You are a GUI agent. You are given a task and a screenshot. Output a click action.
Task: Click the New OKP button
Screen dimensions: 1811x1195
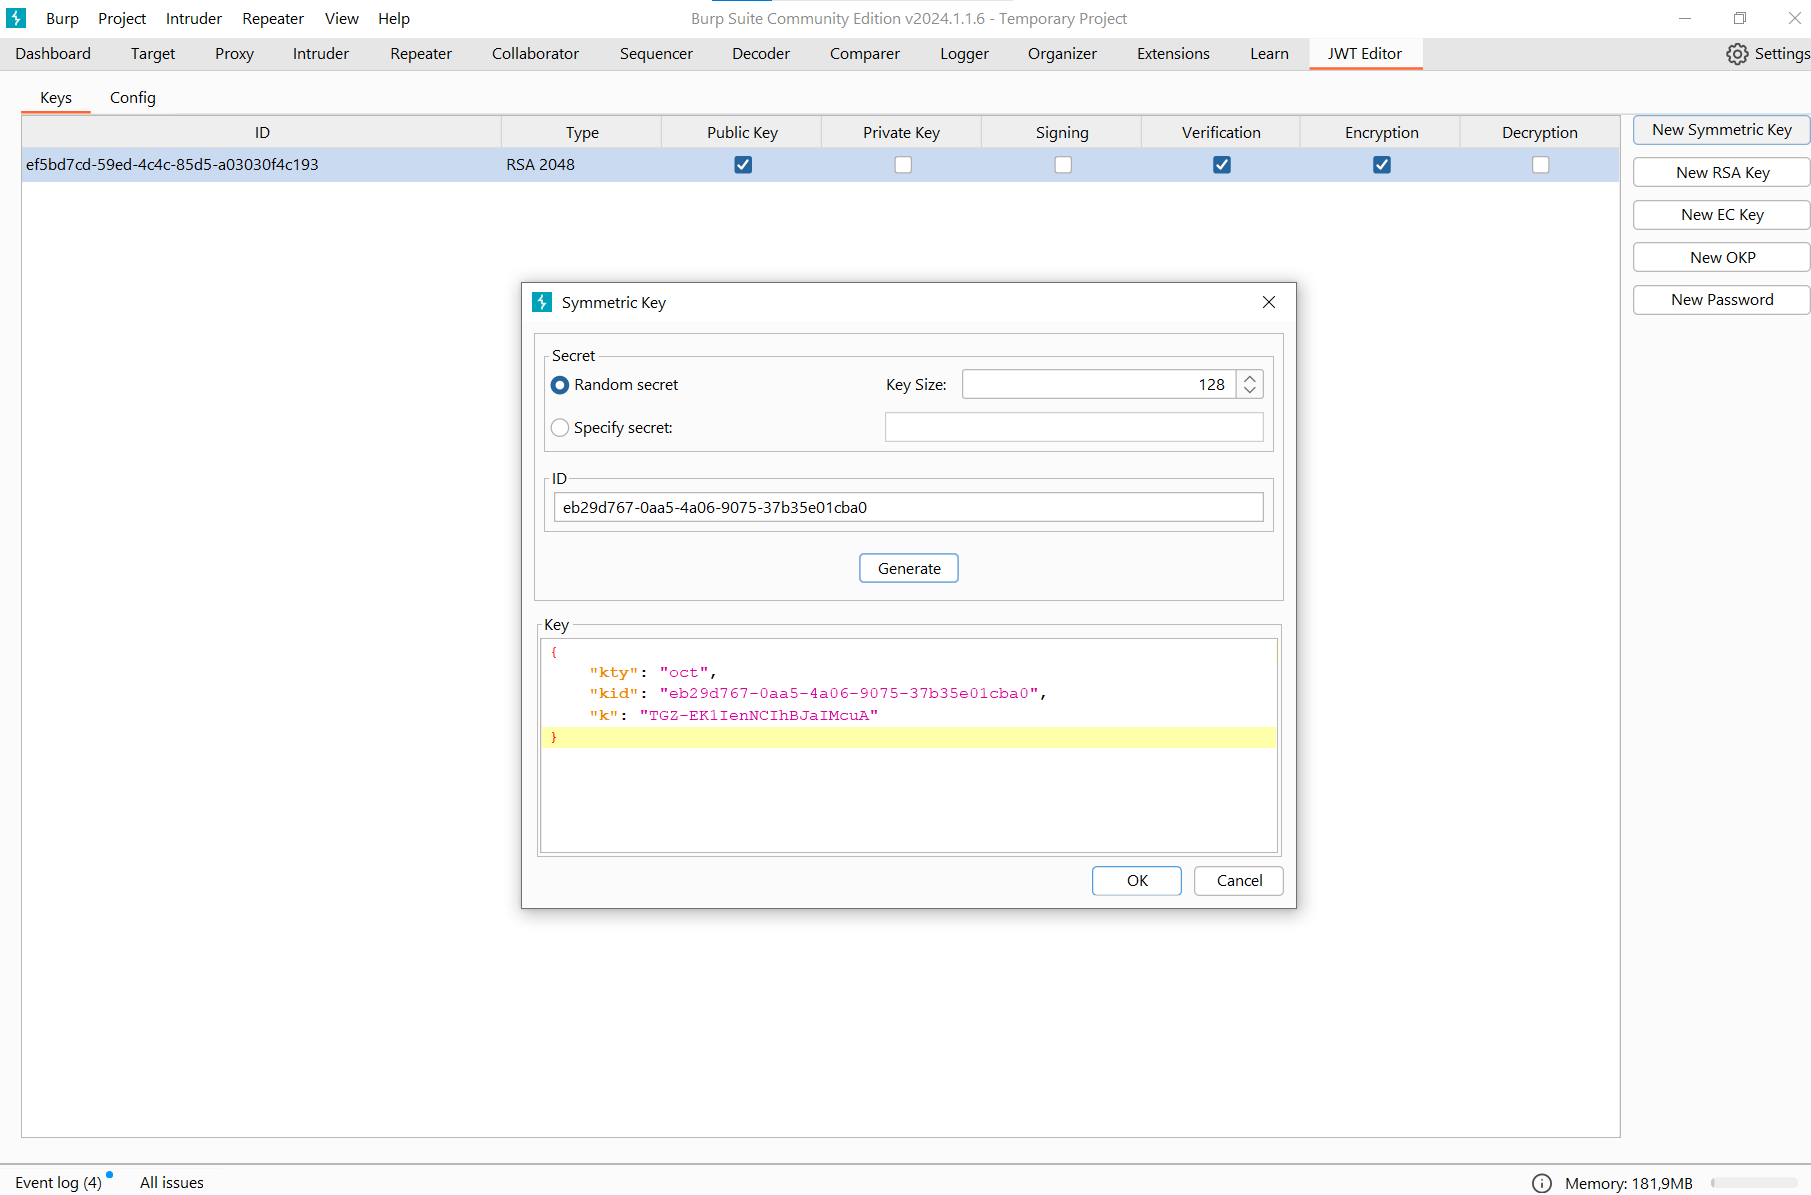click(x=1721, y=258)
